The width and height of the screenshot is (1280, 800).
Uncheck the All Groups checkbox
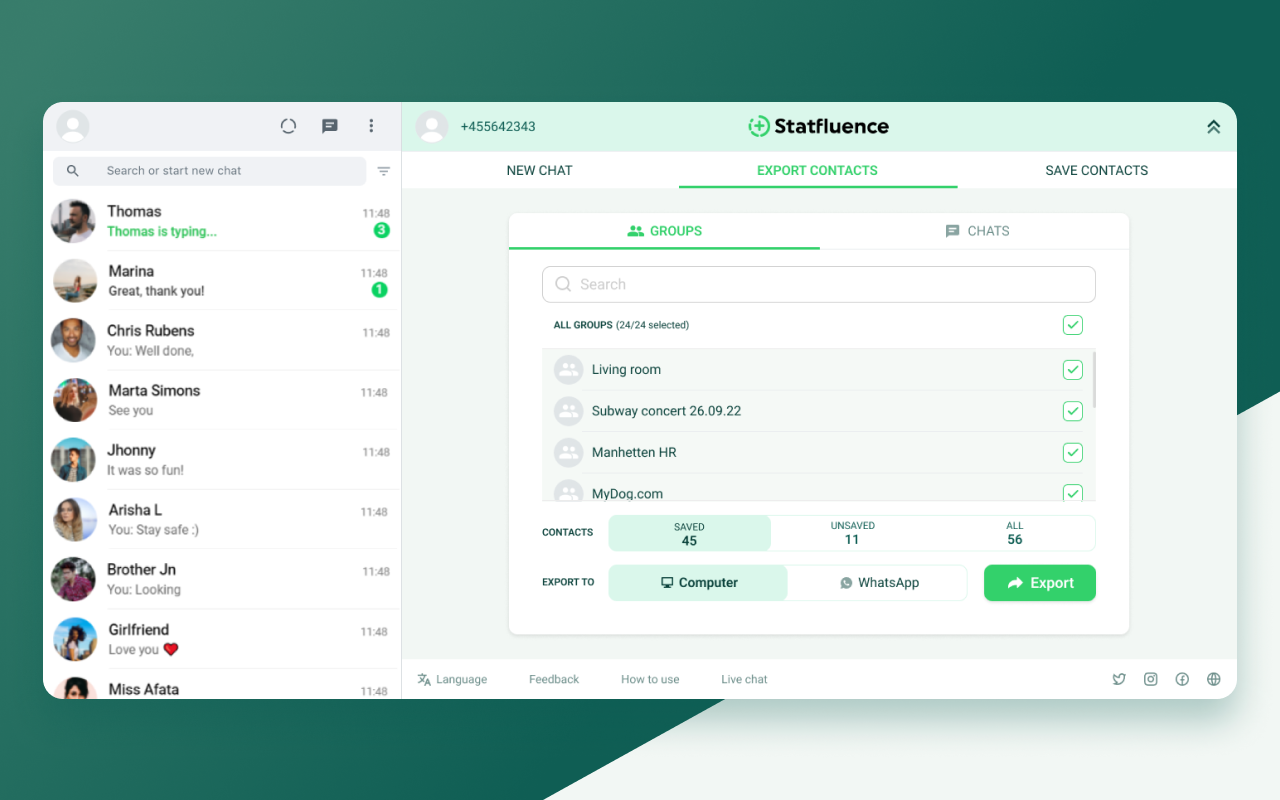tap(1072, 325)
